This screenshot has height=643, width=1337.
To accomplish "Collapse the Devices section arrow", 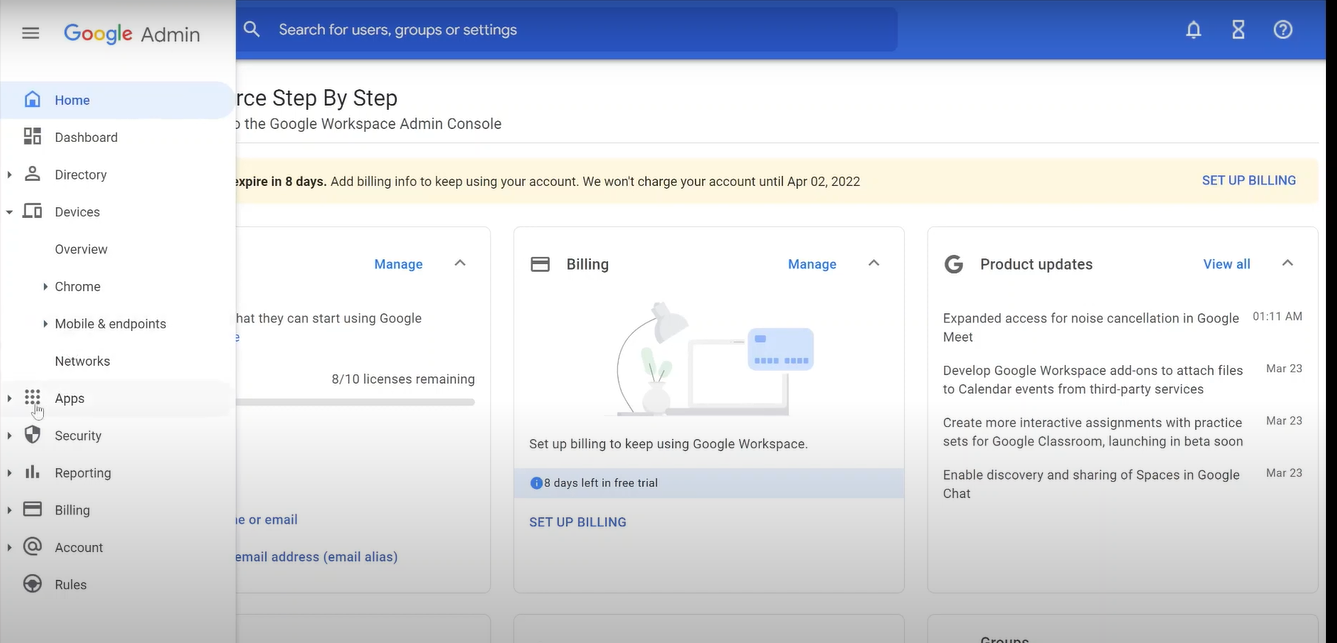I will (9, 212).
